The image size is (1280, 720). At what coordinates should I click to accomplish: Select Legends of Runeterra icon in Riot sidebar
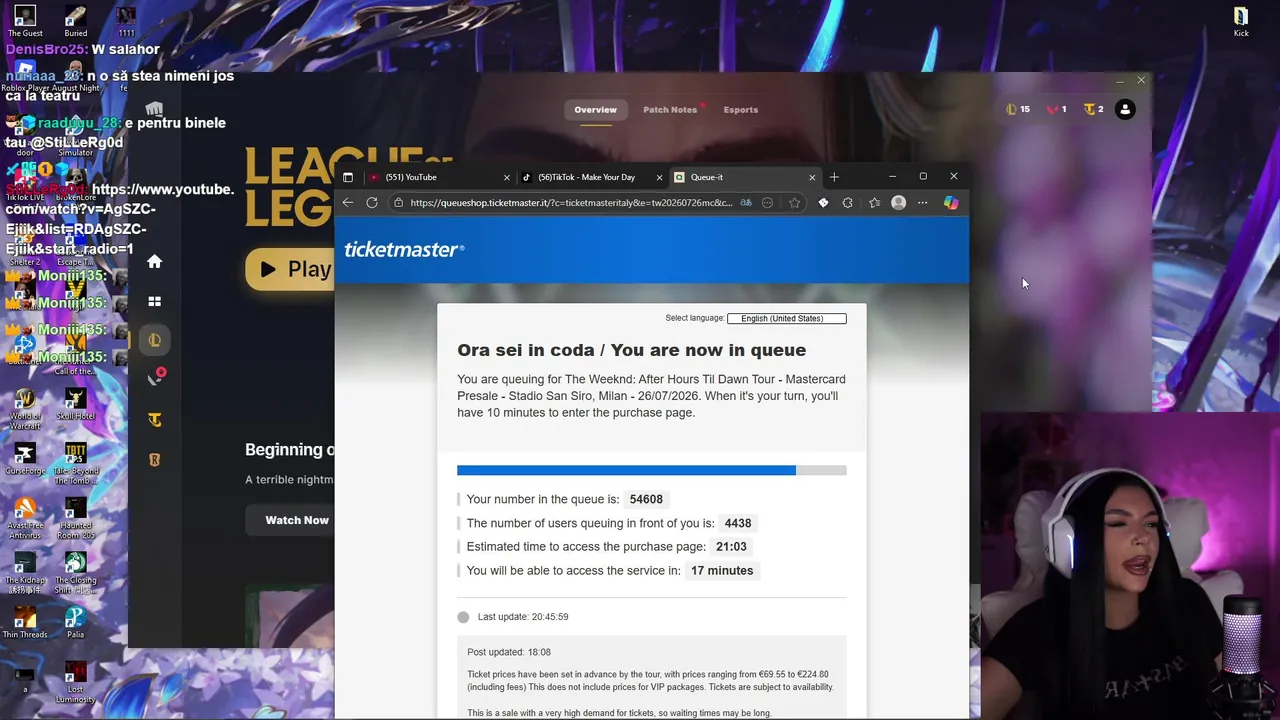(154, 460)
